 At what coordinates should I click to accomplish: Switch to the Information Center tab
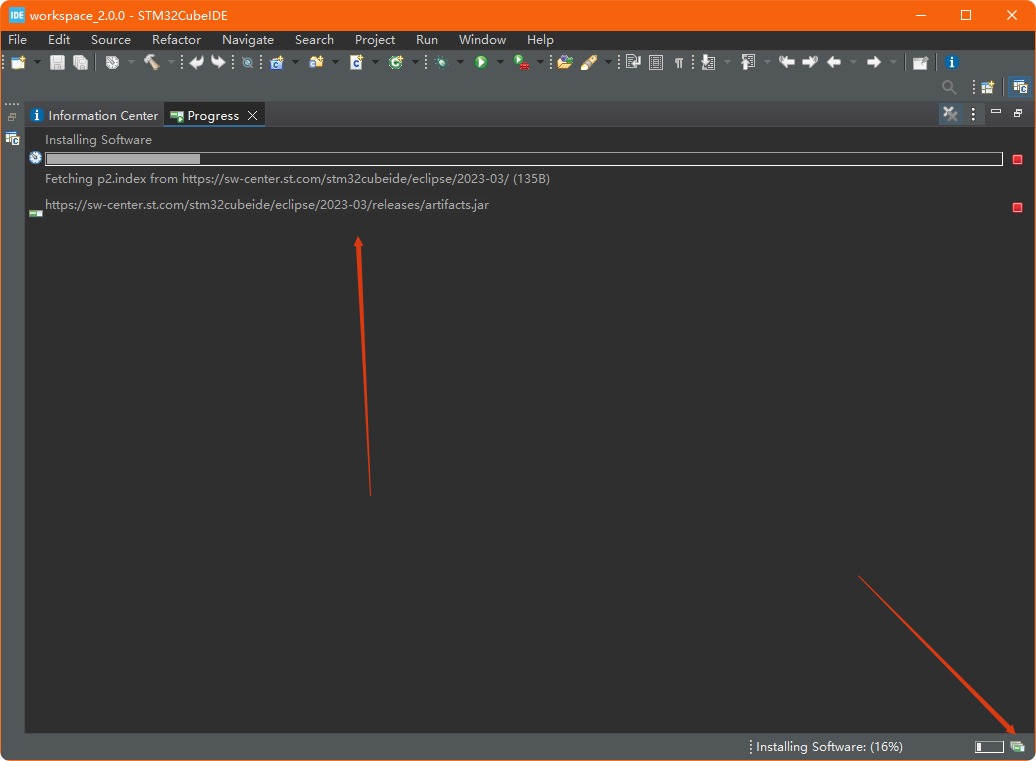coord(95,116)
